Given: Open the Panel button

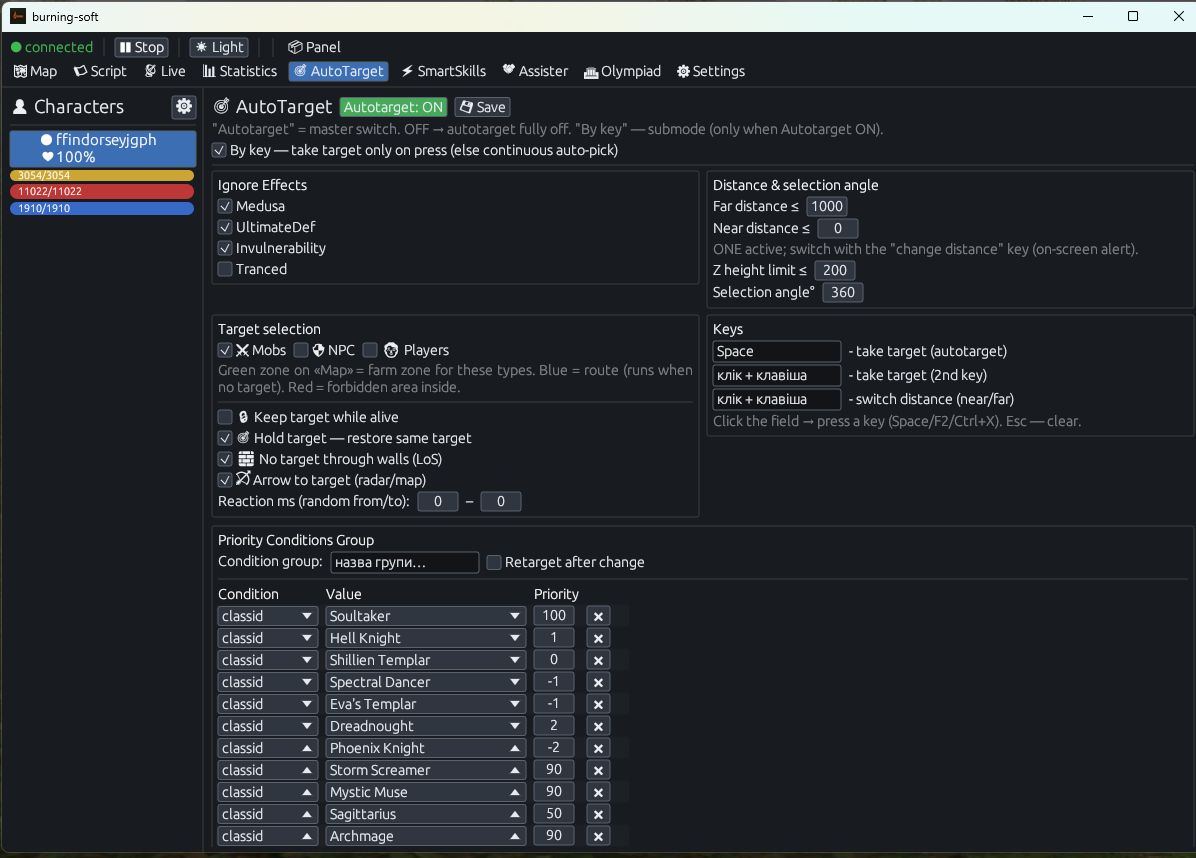Looking at the screenshot, I should tap(314, 47).
